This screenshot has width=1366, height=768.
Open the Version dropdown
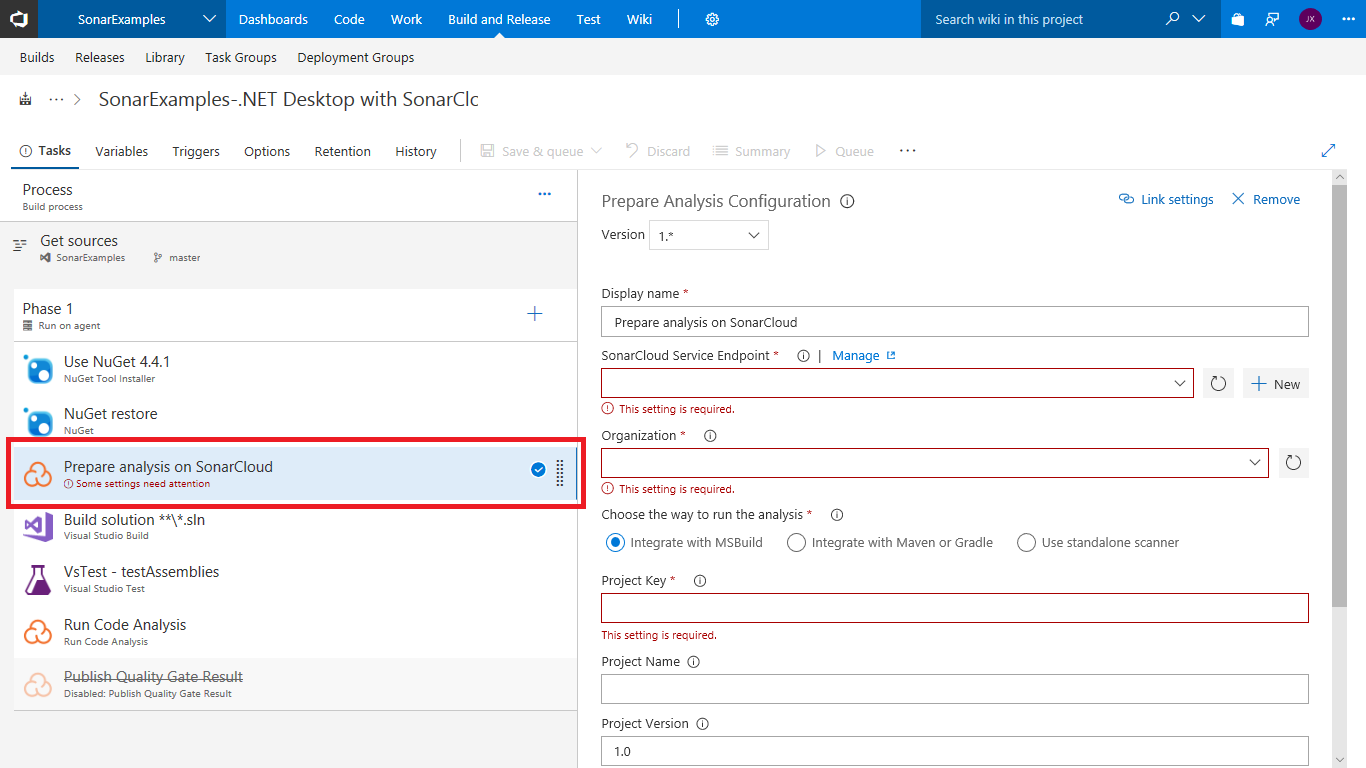709,236
